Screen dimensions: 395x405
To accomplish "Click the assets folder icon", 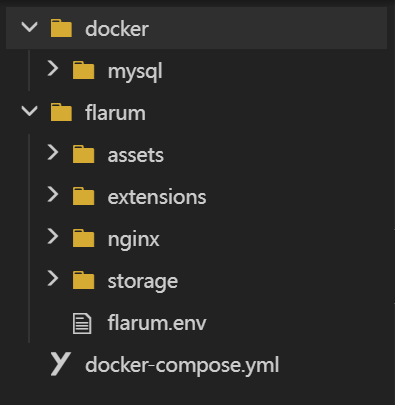I will pyautogui.click(x=83, y=154).
